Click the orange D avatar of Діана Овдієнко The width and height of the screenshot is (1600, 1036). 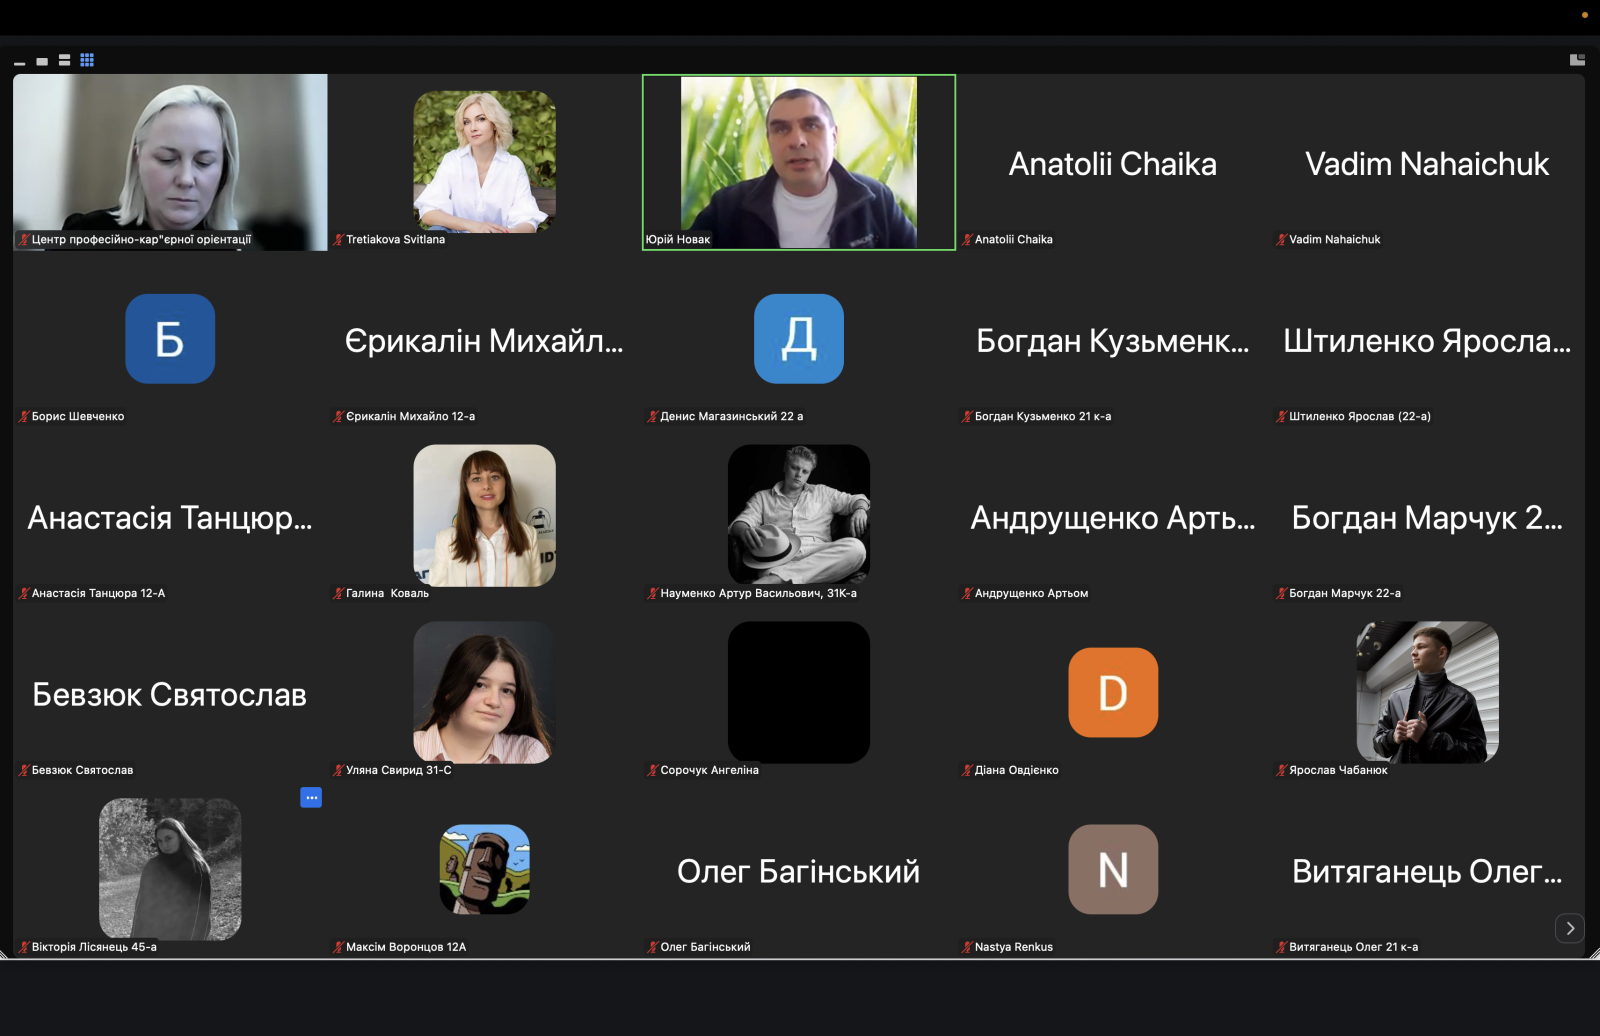(1113, 692)
